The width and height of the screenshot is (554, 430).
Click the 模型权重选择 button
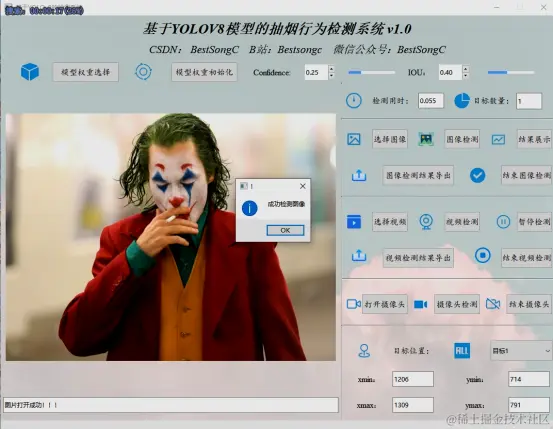pyautogui.click(x=86, y=72)
